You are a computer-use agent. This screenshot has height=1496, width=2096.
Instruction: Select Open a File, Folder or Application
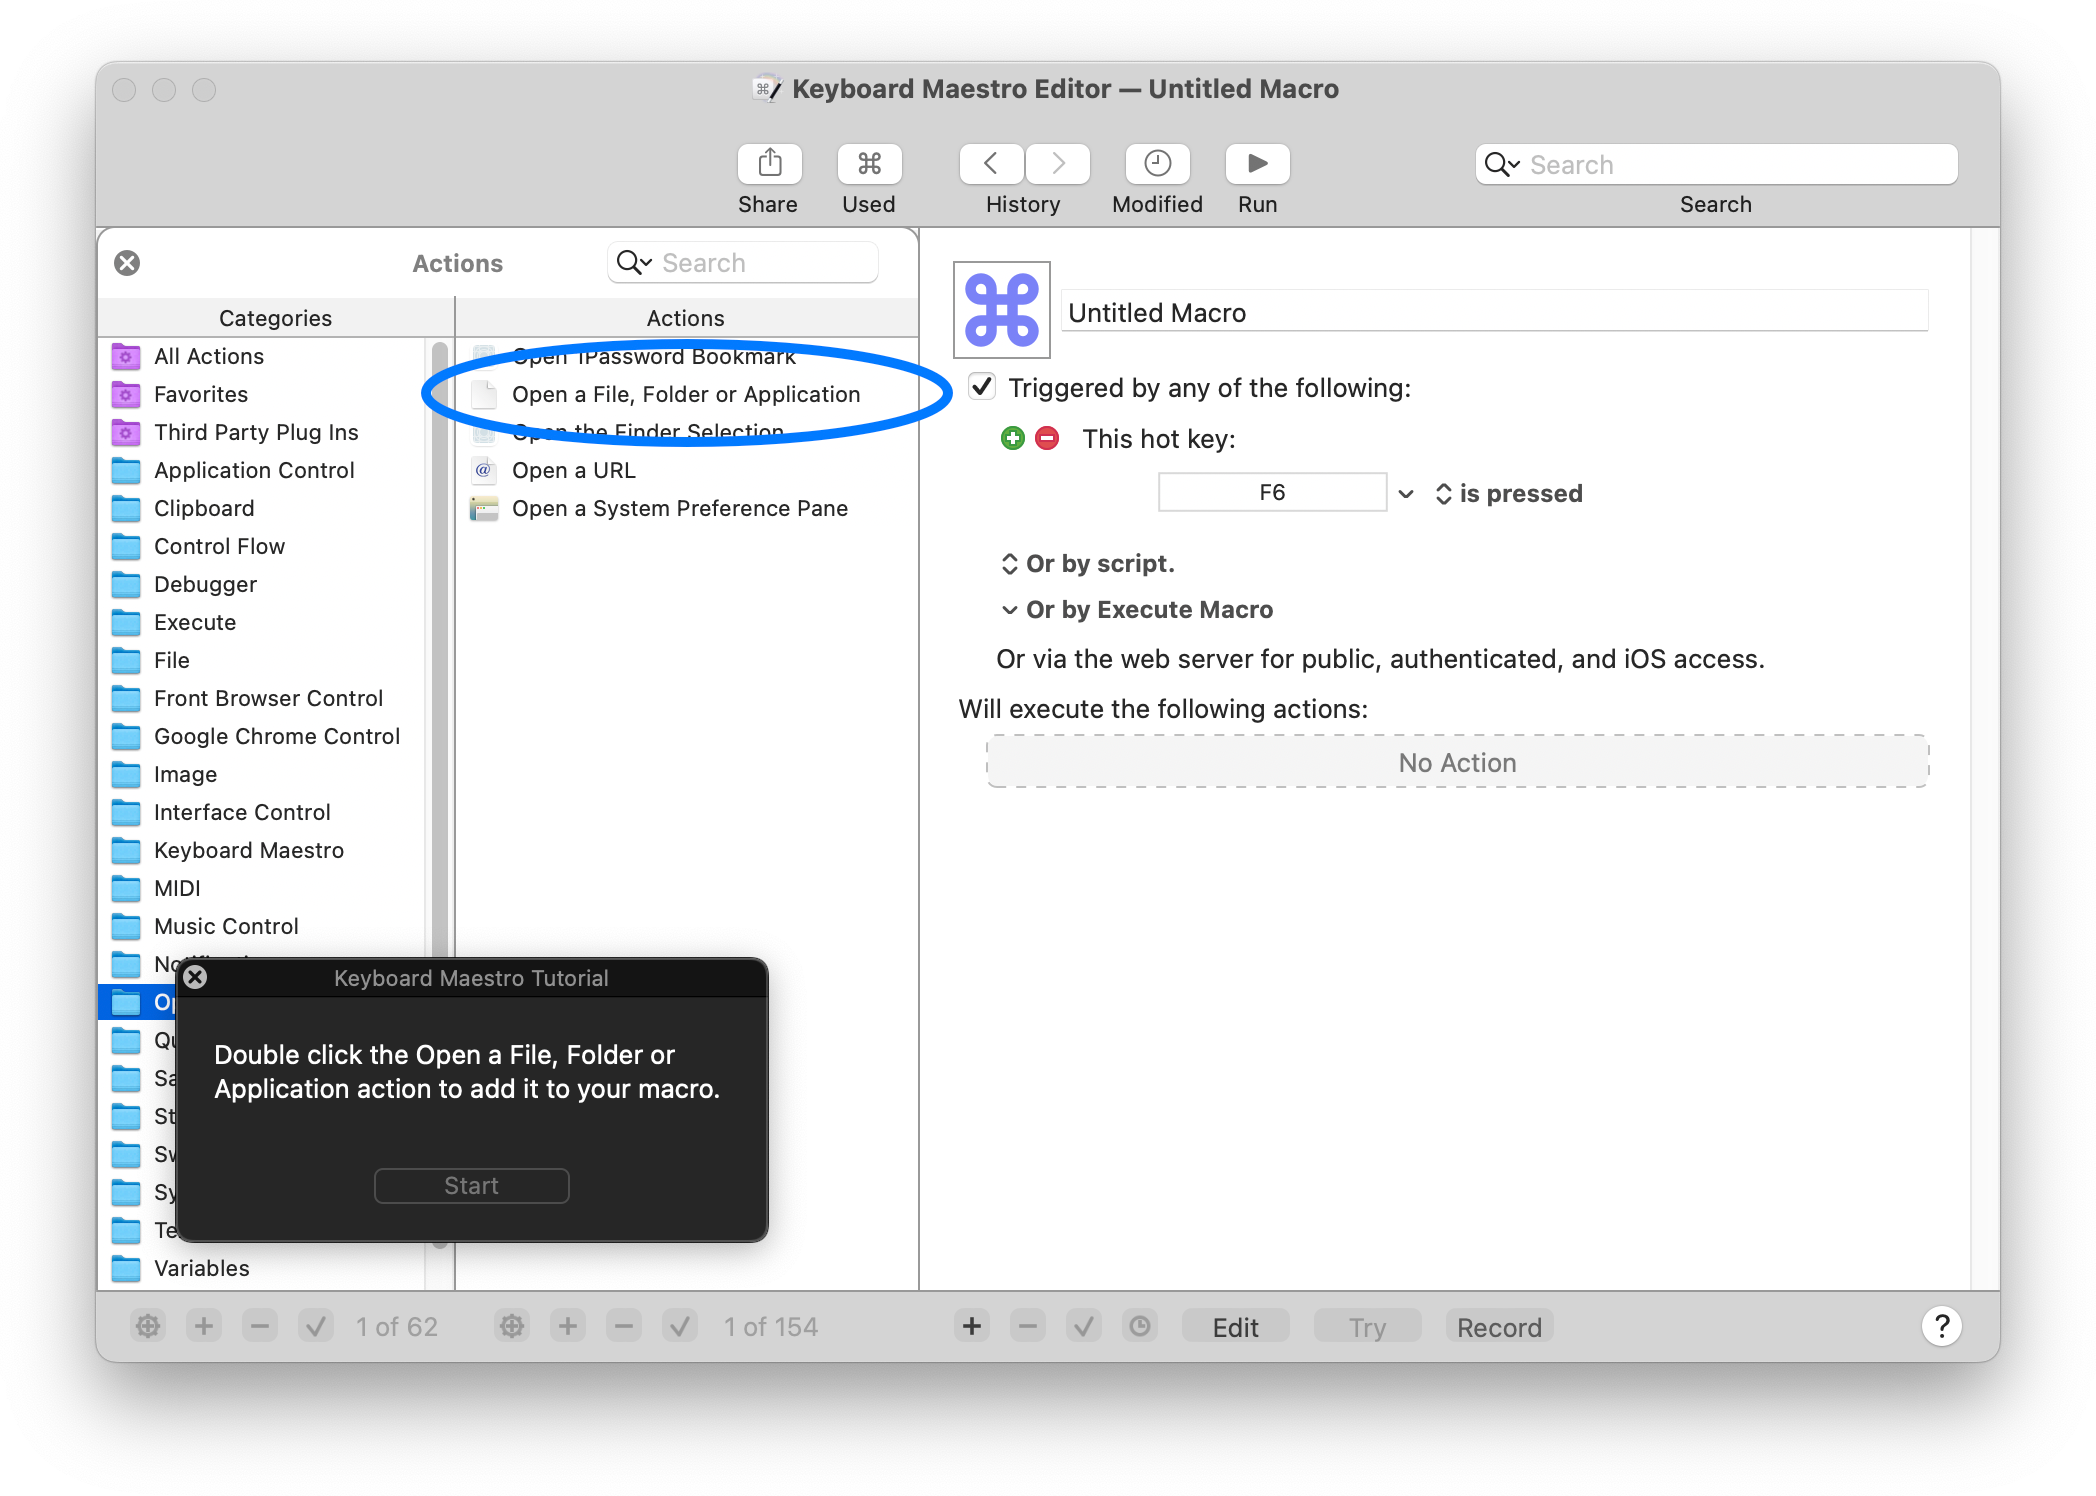click(688, 394)
